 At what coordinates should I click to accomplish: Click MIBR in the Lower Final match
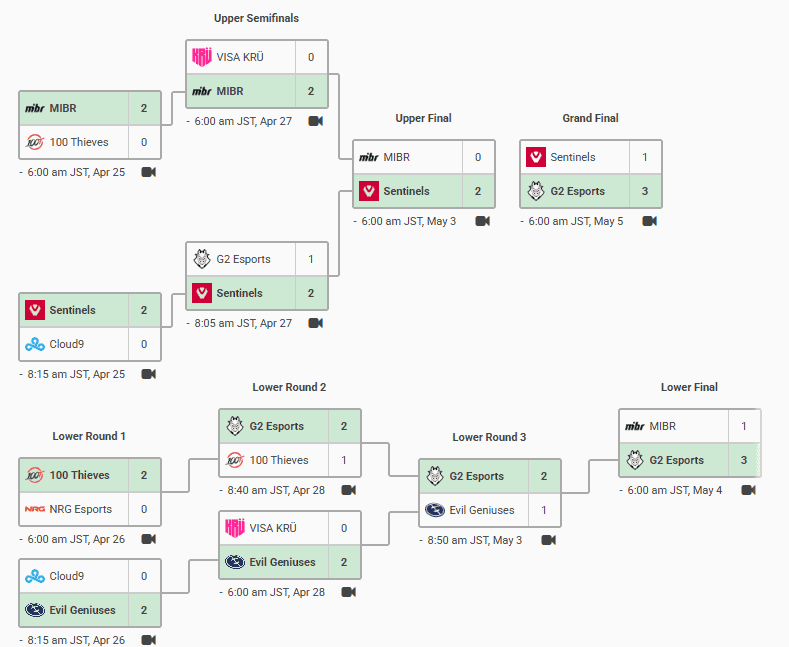[x=662, y=426]
